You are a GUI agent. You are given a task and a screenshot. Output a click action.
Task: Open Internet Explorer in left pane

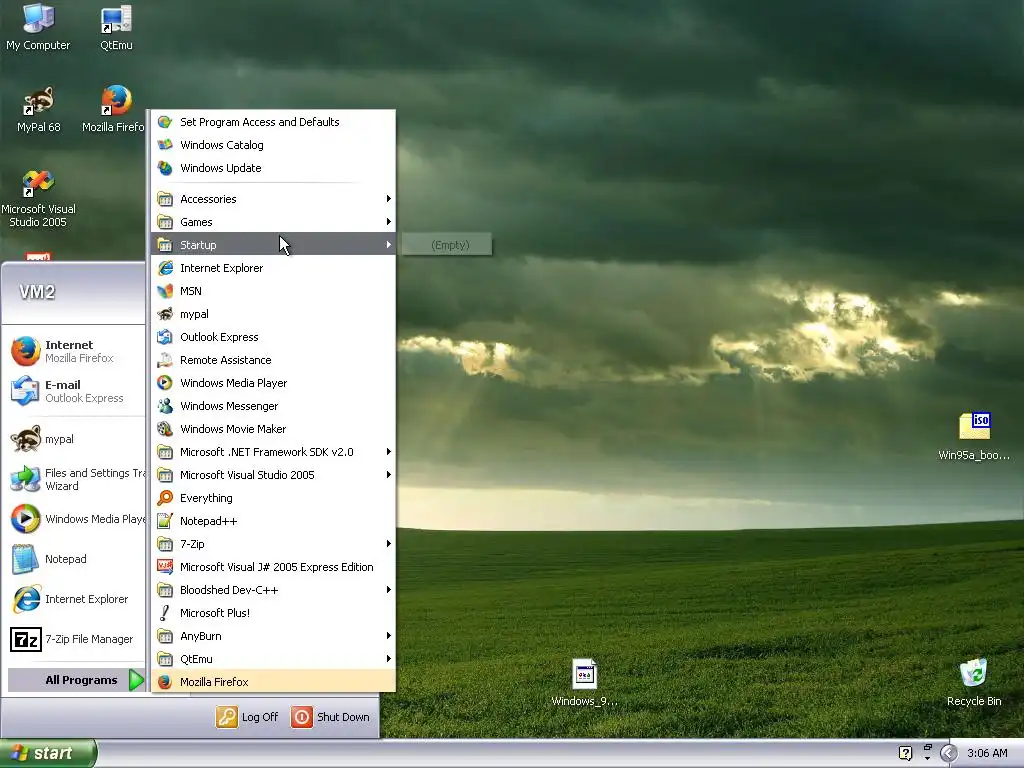pyautogui.click(x=74, y=599)
